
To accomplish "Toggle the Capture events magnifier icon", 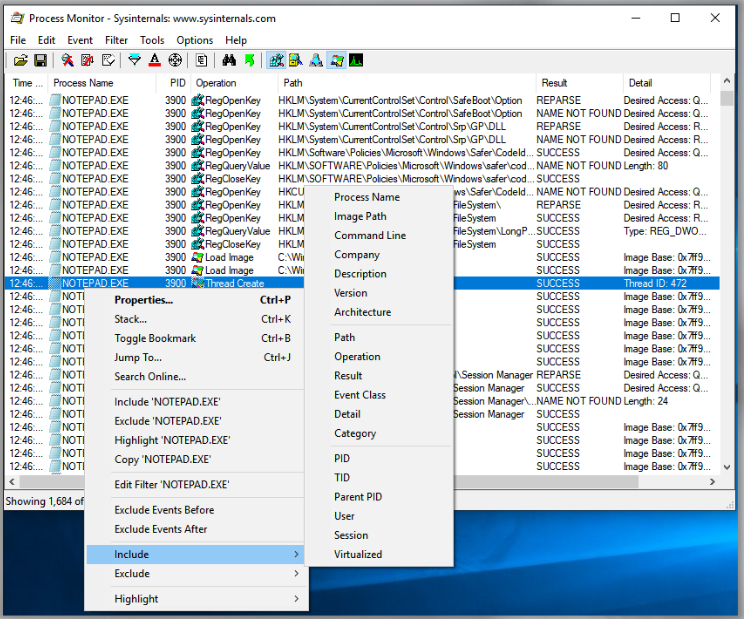I will tap(67, 60).
